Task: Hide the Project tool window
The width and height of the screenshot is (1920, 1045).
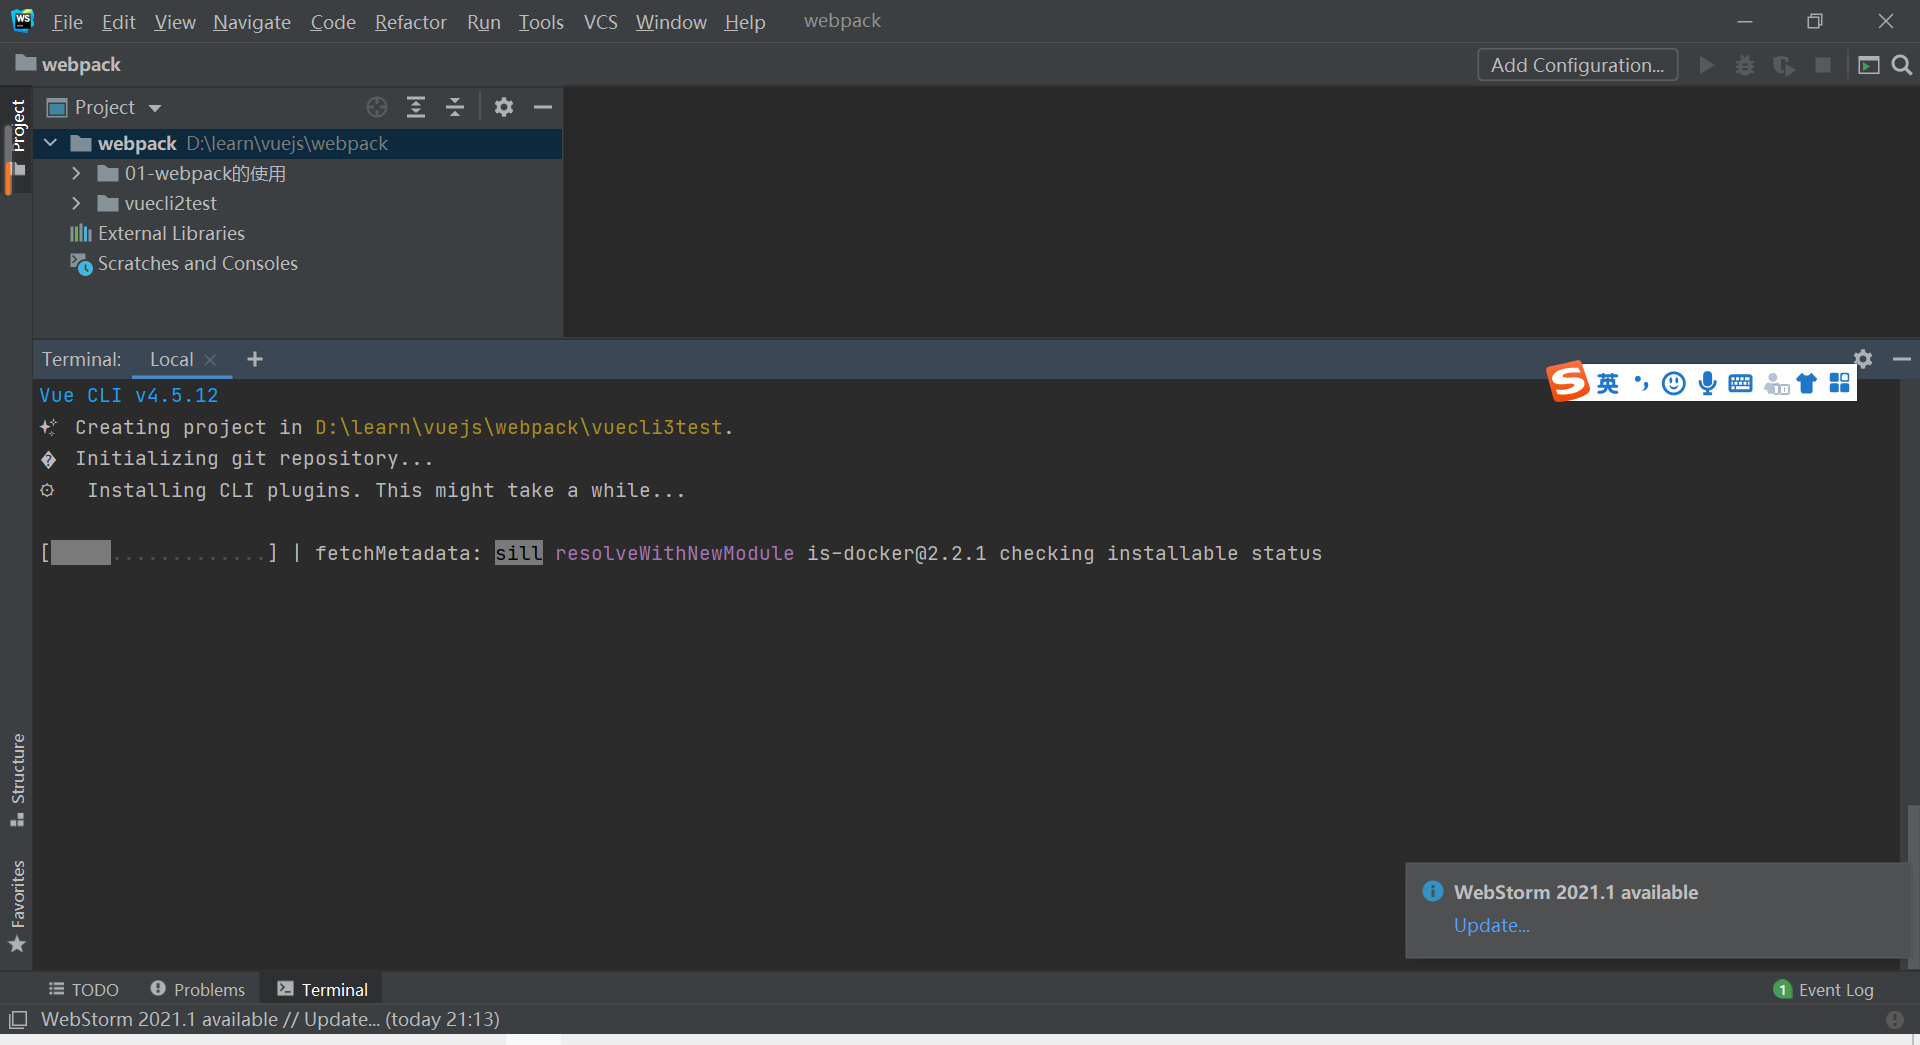Action: click(x=543, y=107)
